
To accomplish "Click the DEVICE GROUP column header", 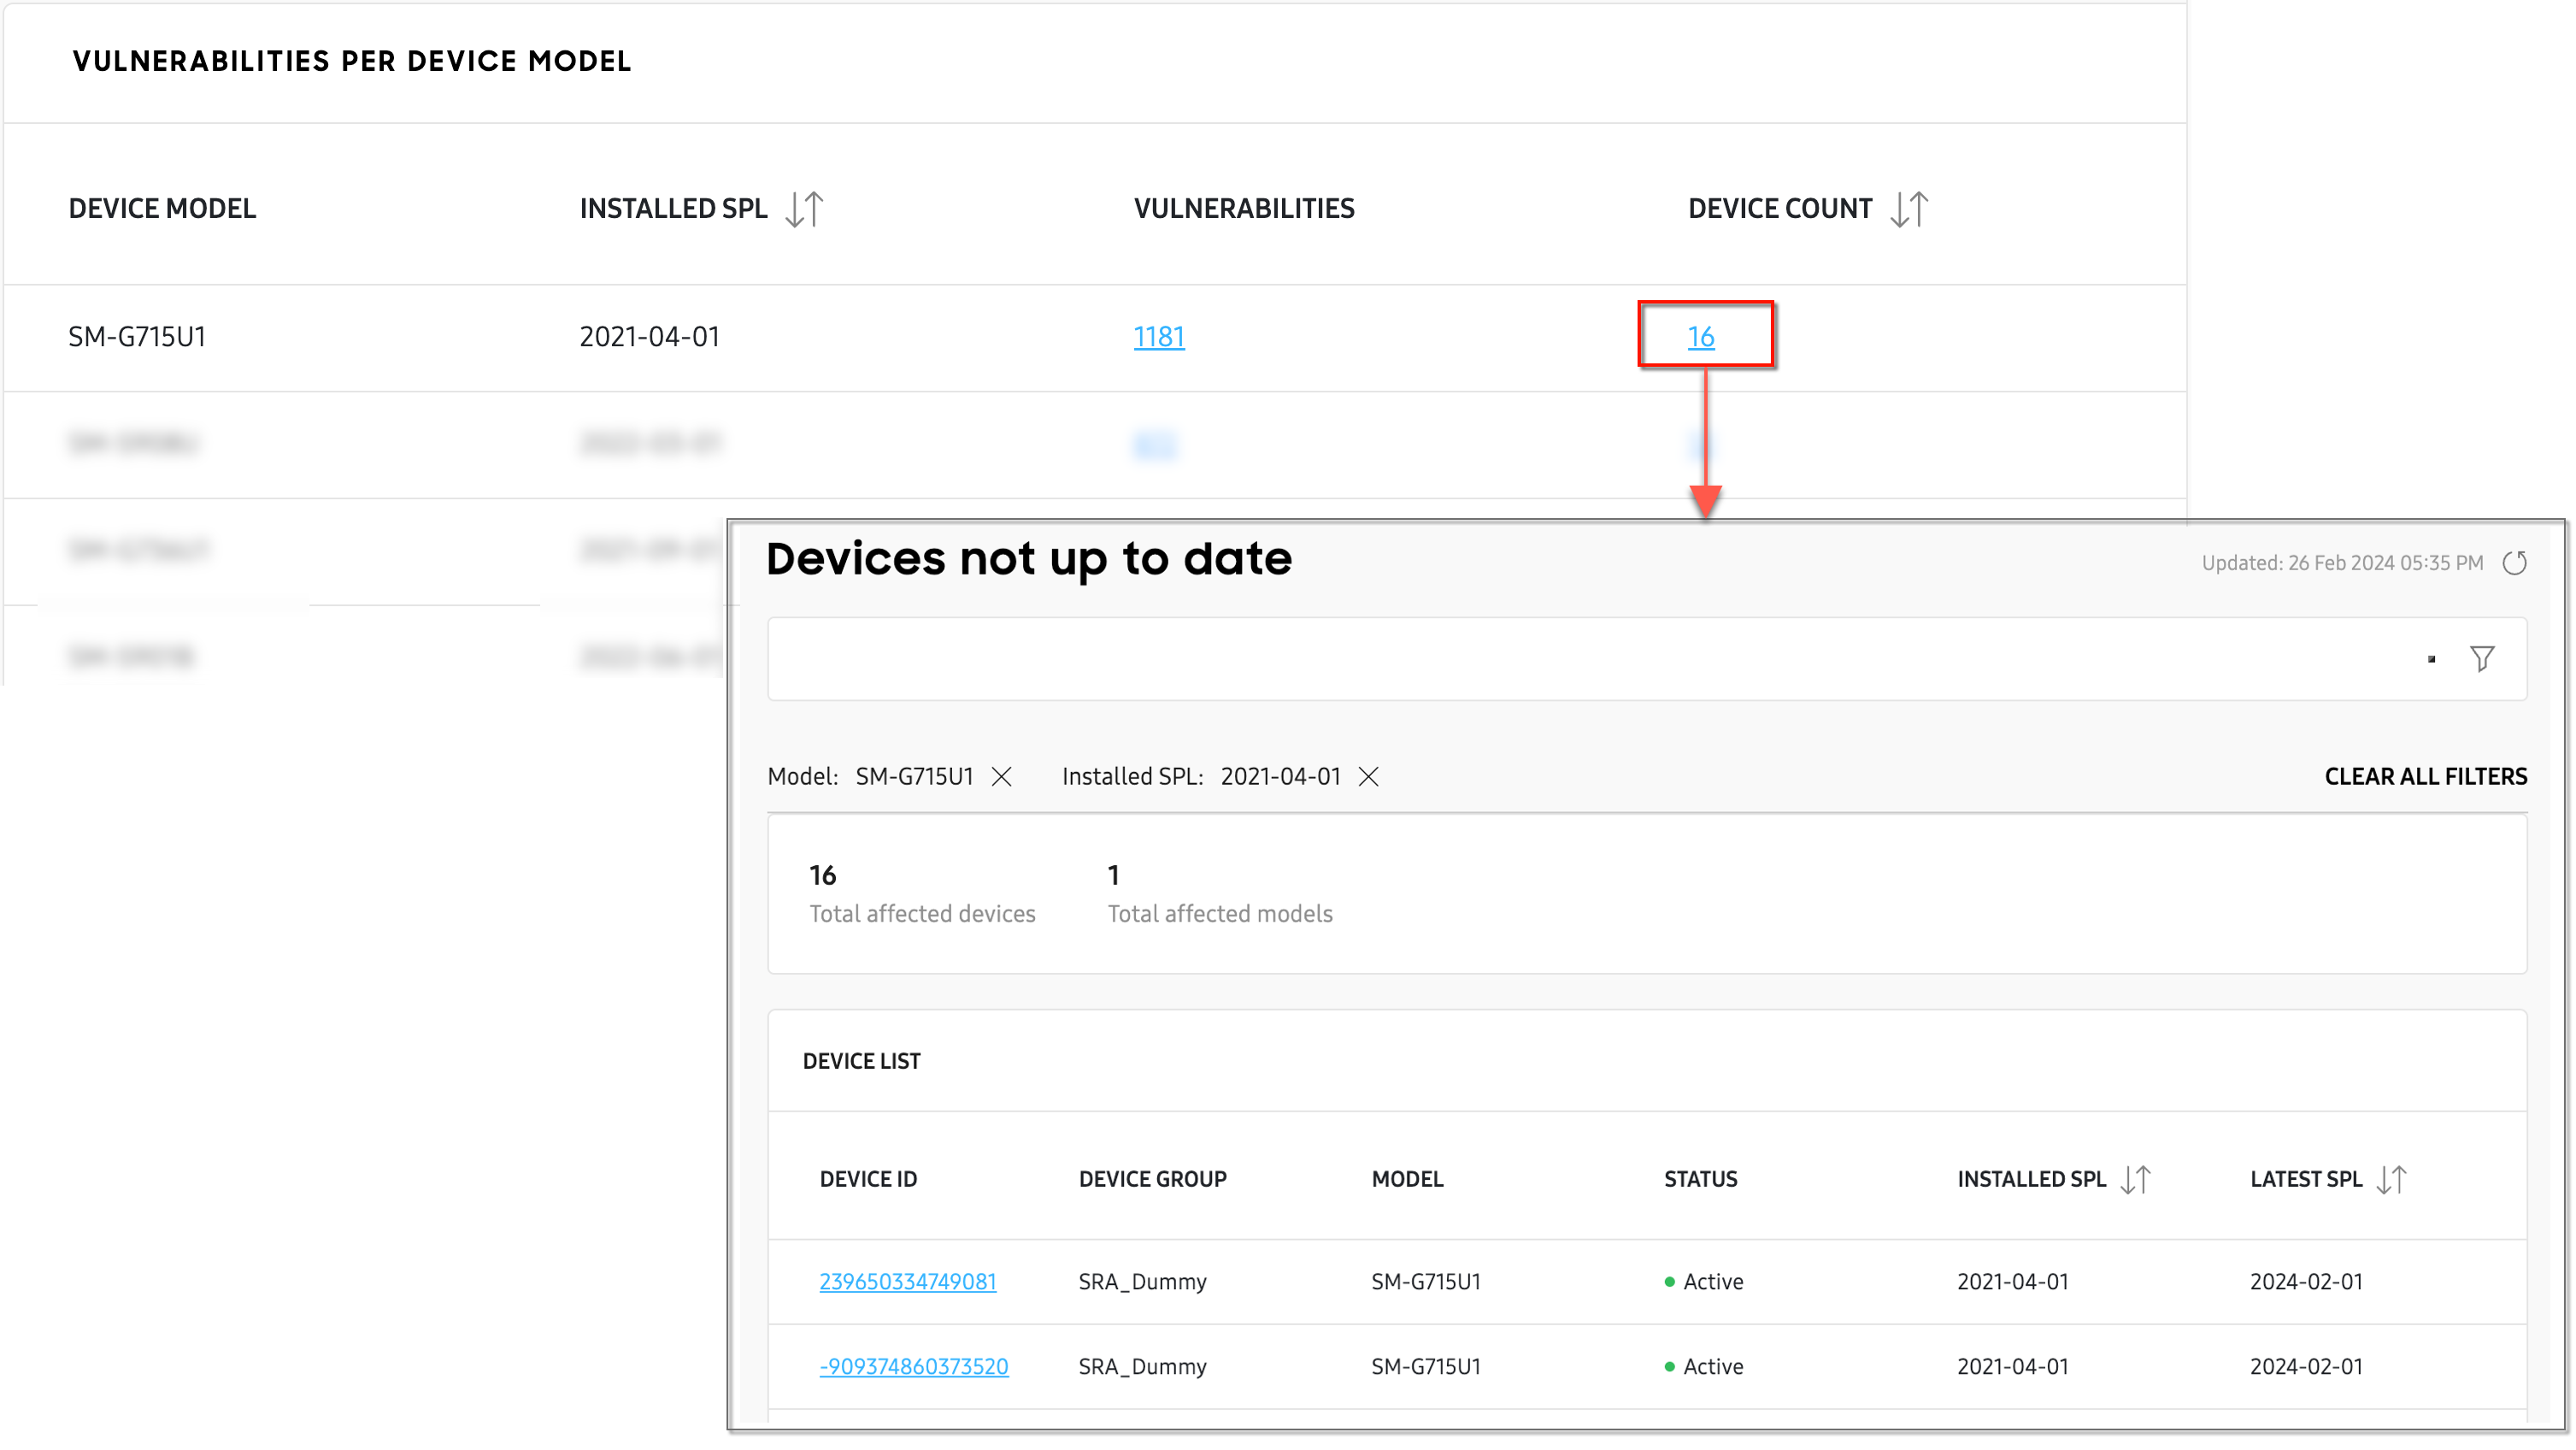I will (1152, 1180).
